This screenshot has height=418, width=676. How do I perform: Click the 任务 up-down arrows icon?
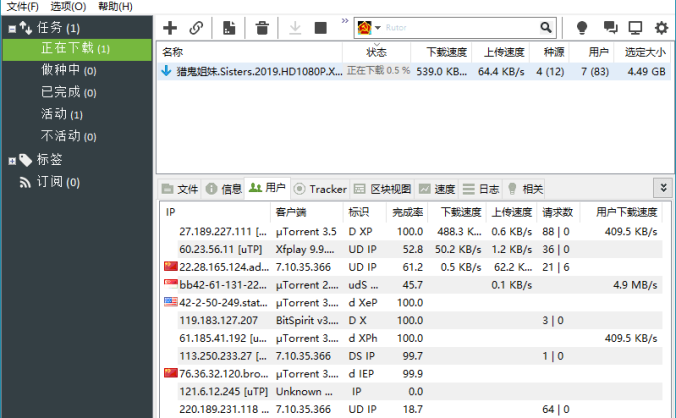(x=25, y=28)
